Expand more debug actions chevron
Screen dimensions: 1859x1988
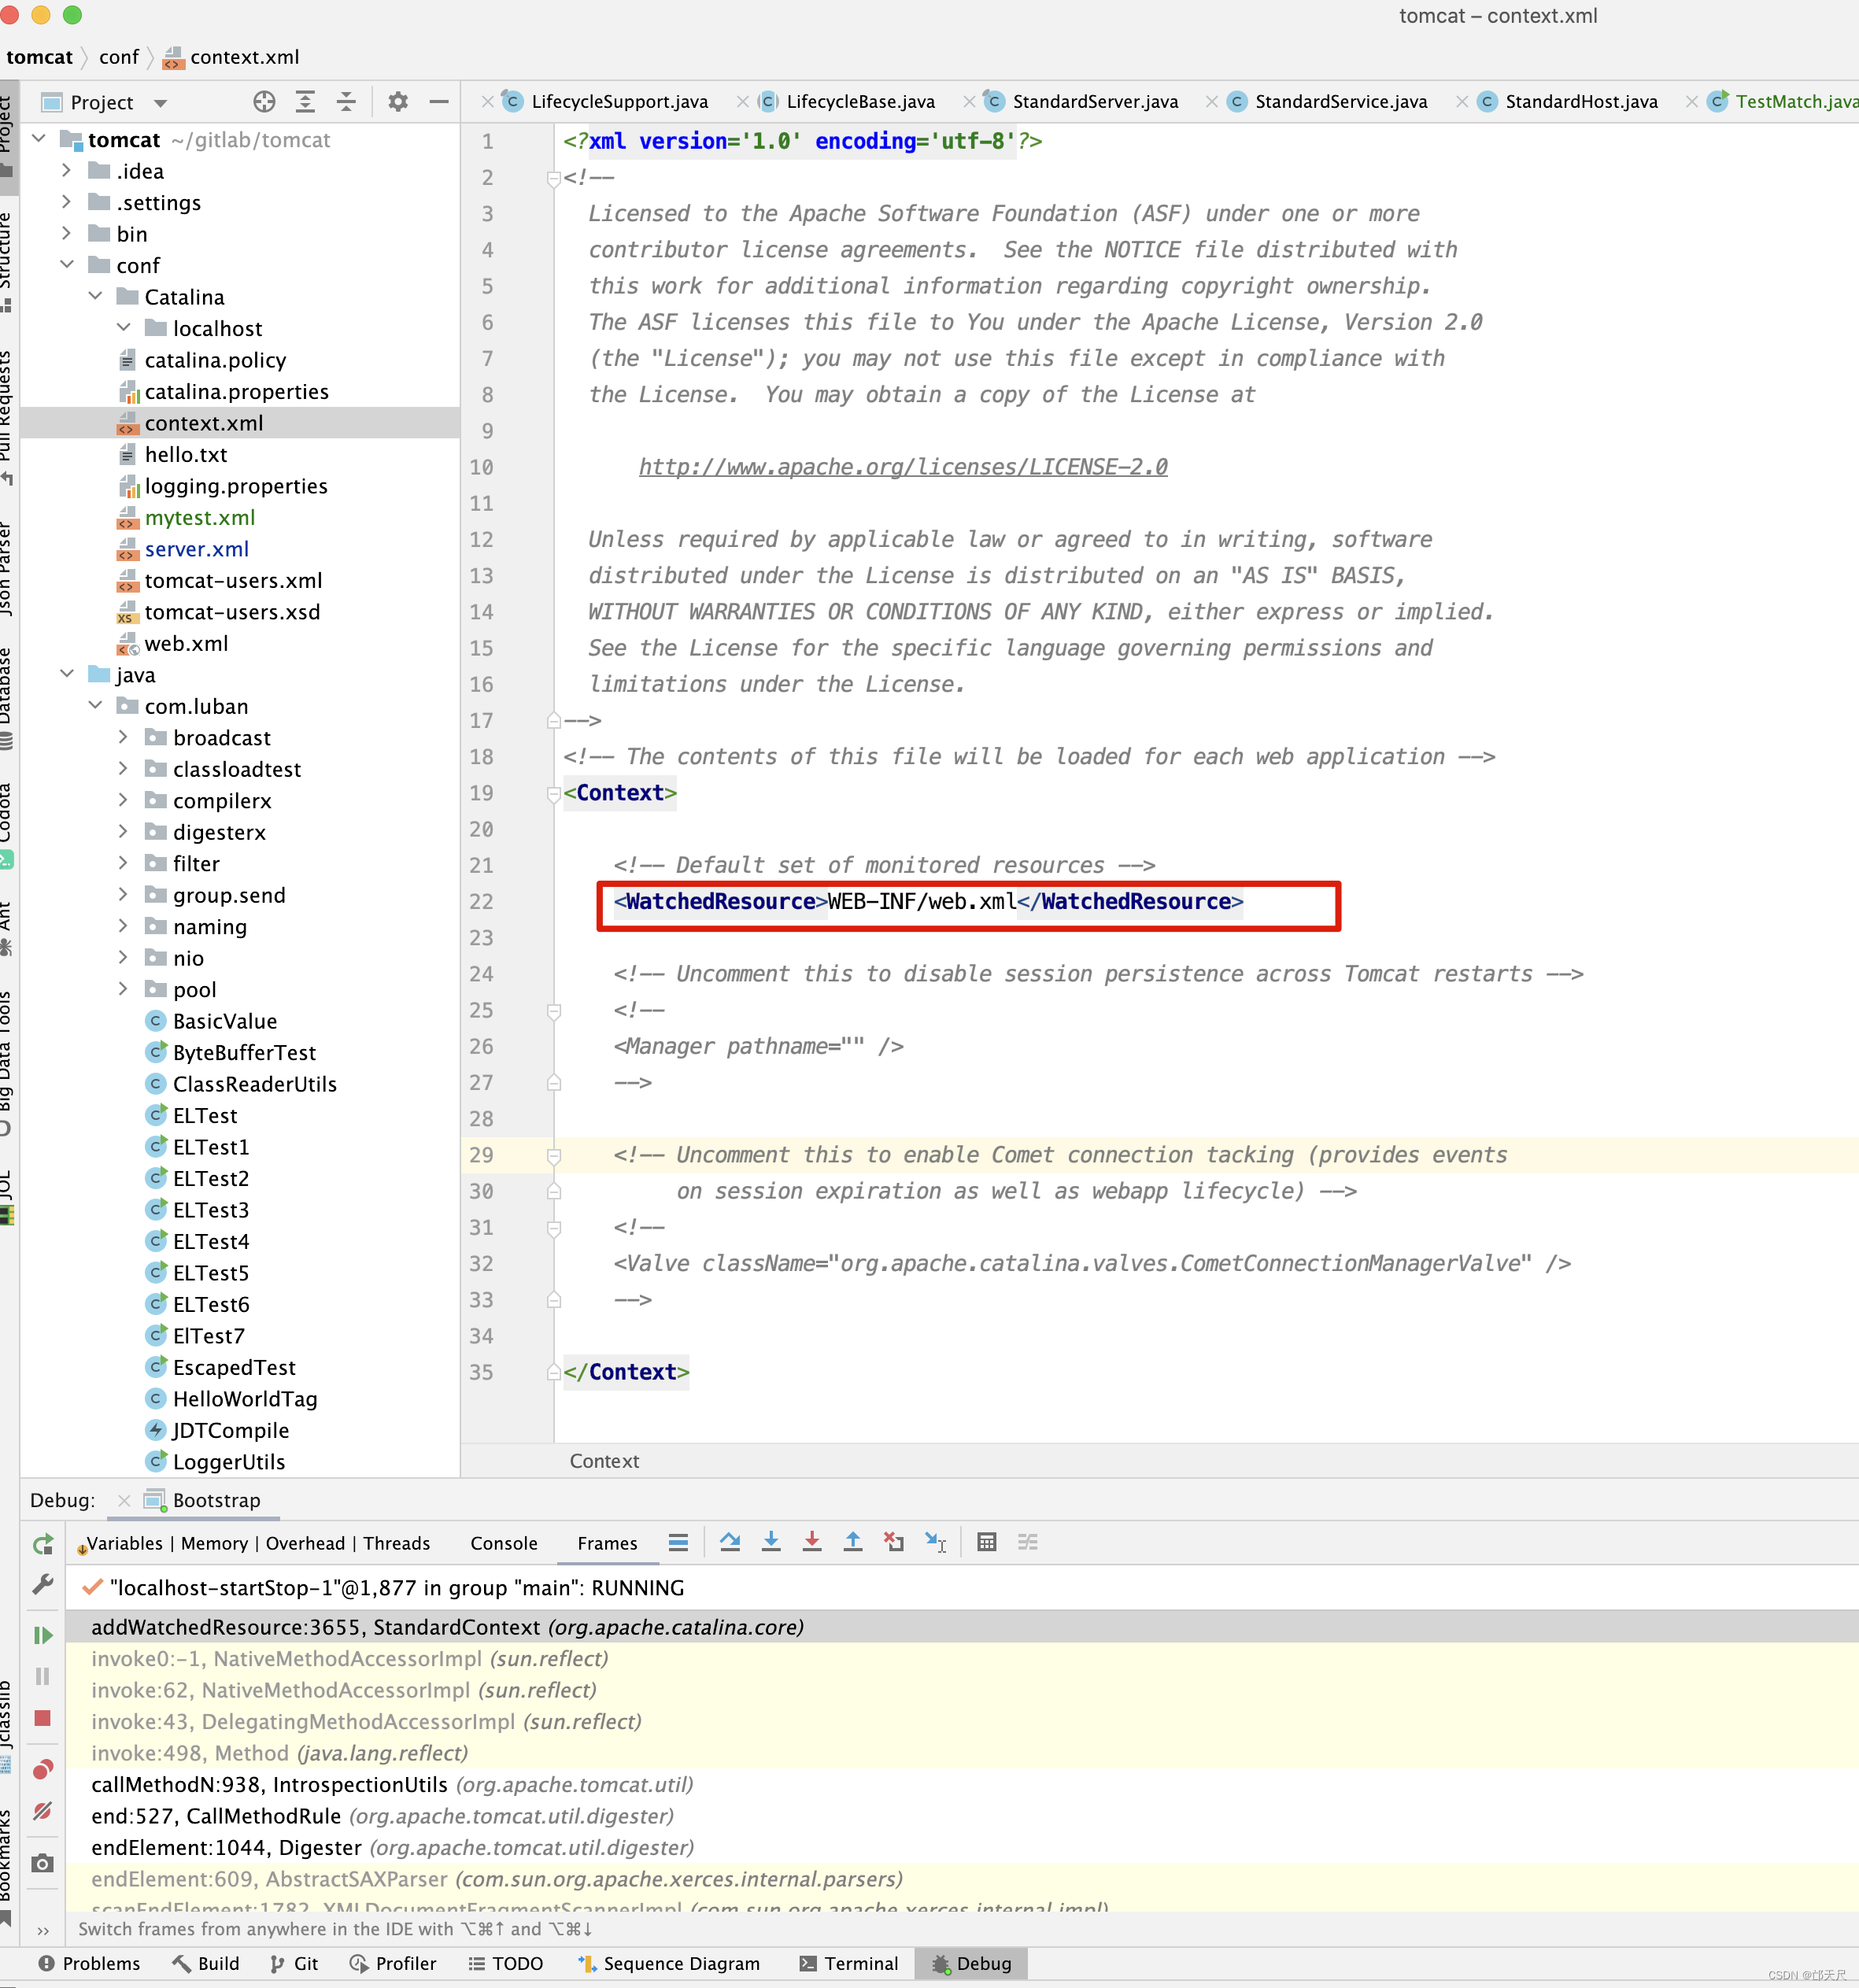[x=43, y=1930]
